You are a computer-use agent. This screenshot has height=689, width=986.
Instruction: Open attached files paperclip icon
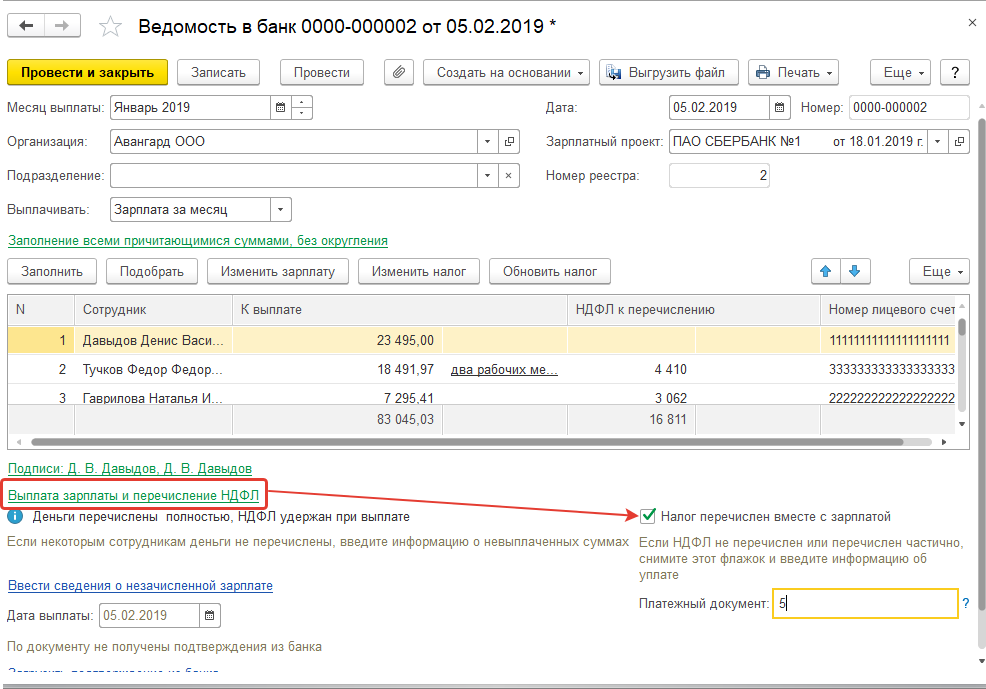399,72
